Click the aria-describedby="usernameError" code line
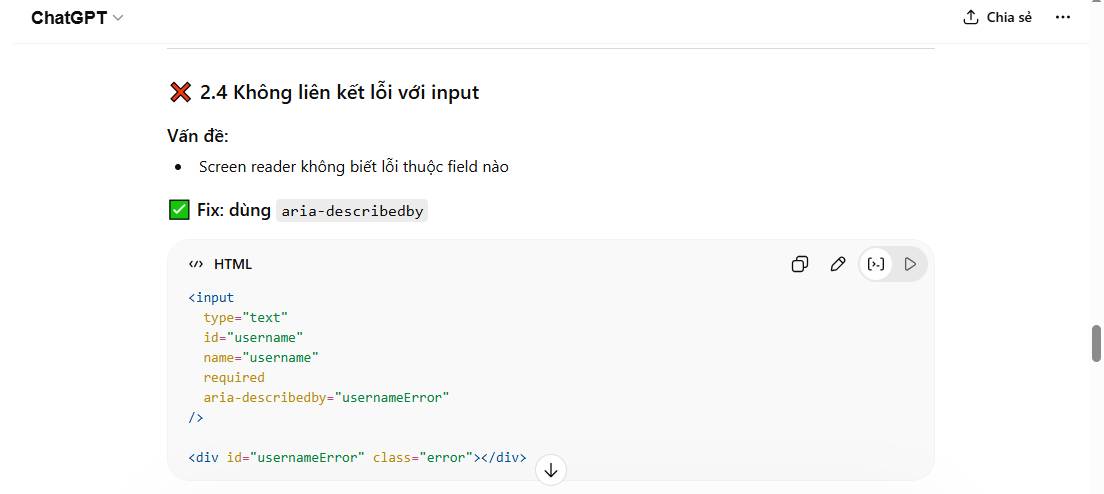Image resolution: width=1104 pixels, height=494 pixels. pyautogui.click(x=326, y=397)
